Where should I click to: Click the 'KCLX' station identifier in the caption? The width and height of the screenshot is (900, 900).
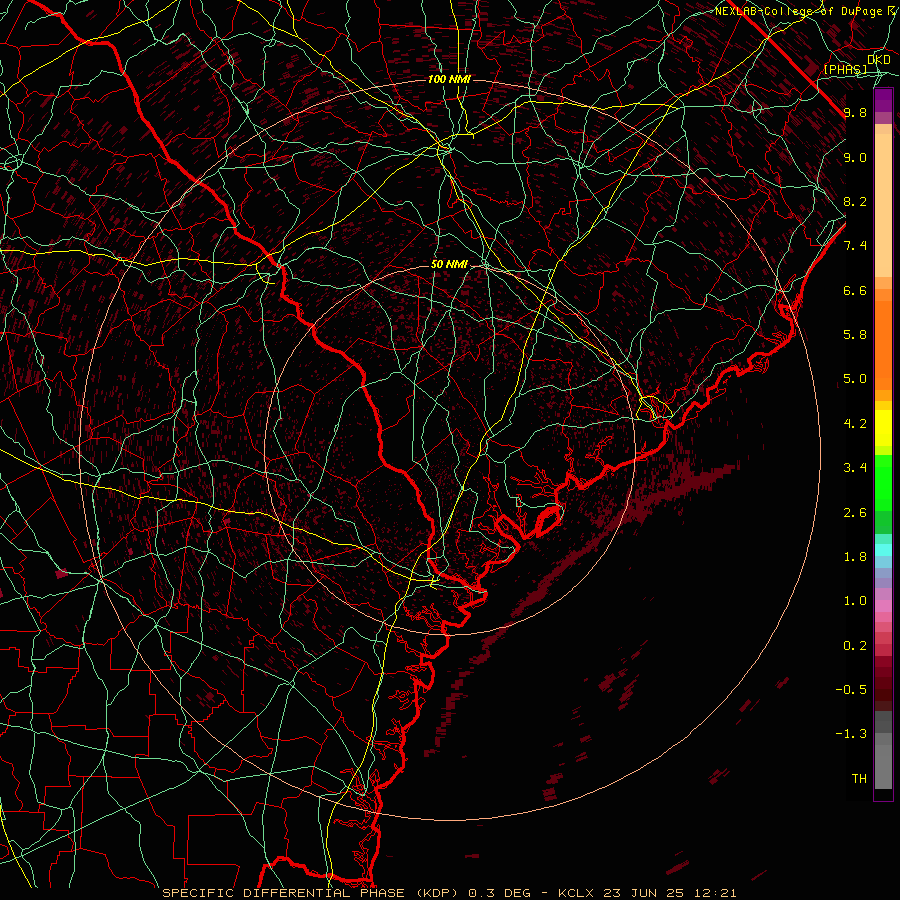pos(576,893)
